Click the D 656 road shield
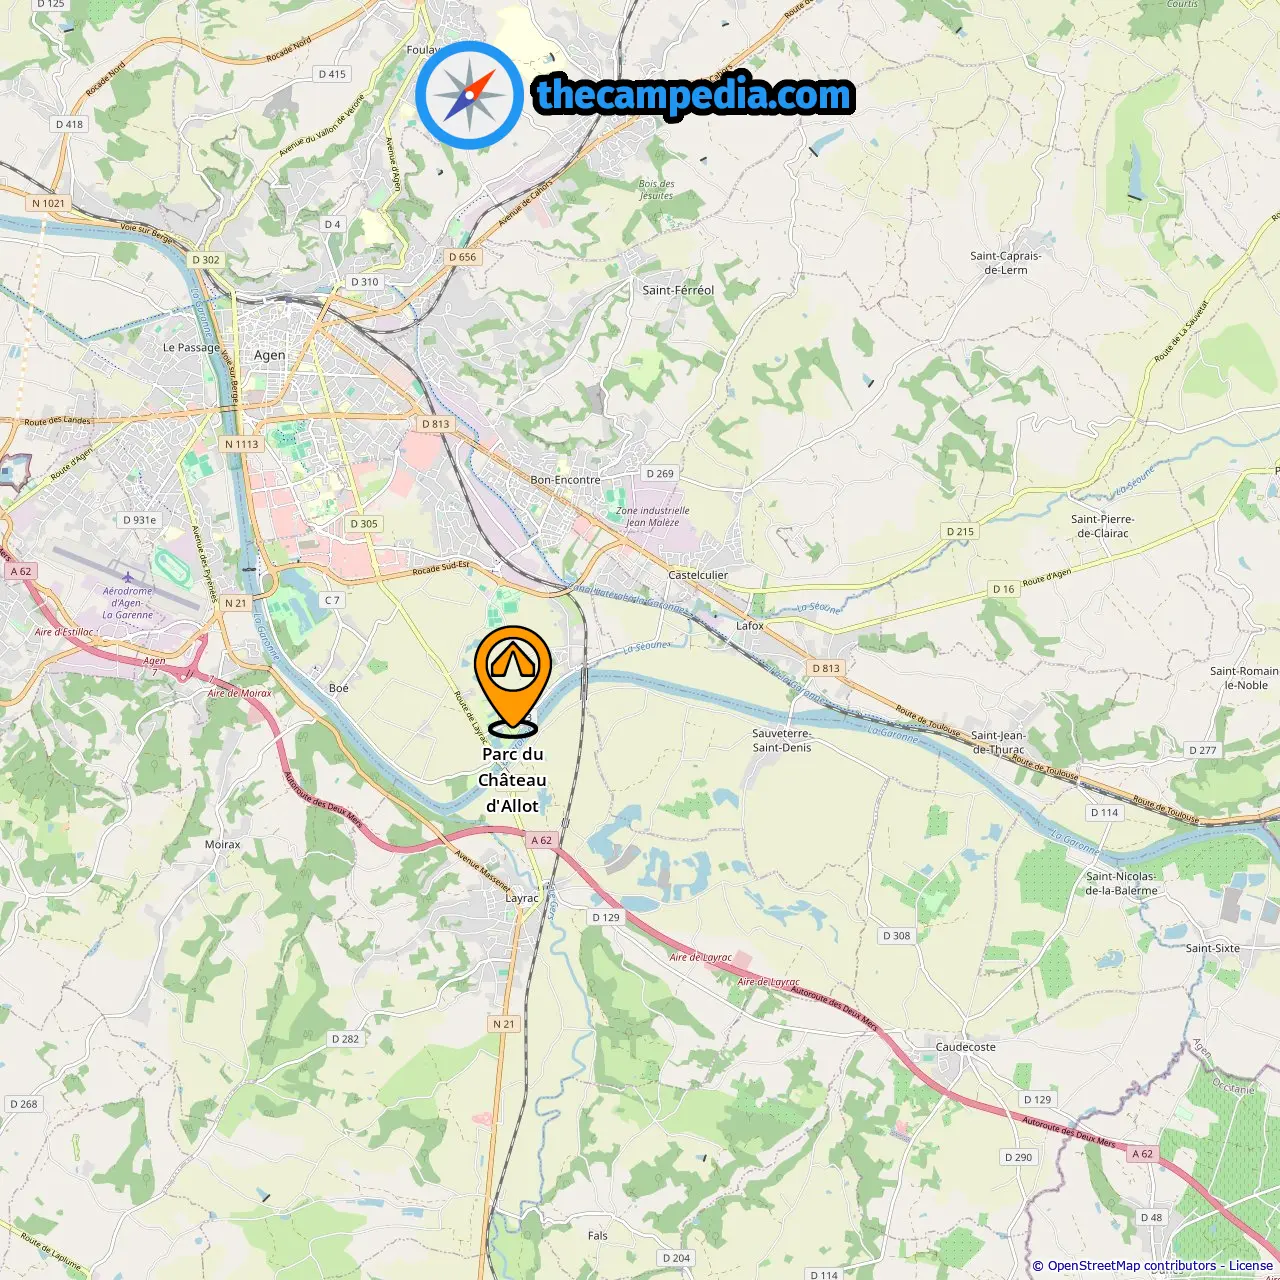This screenshot has height=1280, width=1280. tap(462, 257)
